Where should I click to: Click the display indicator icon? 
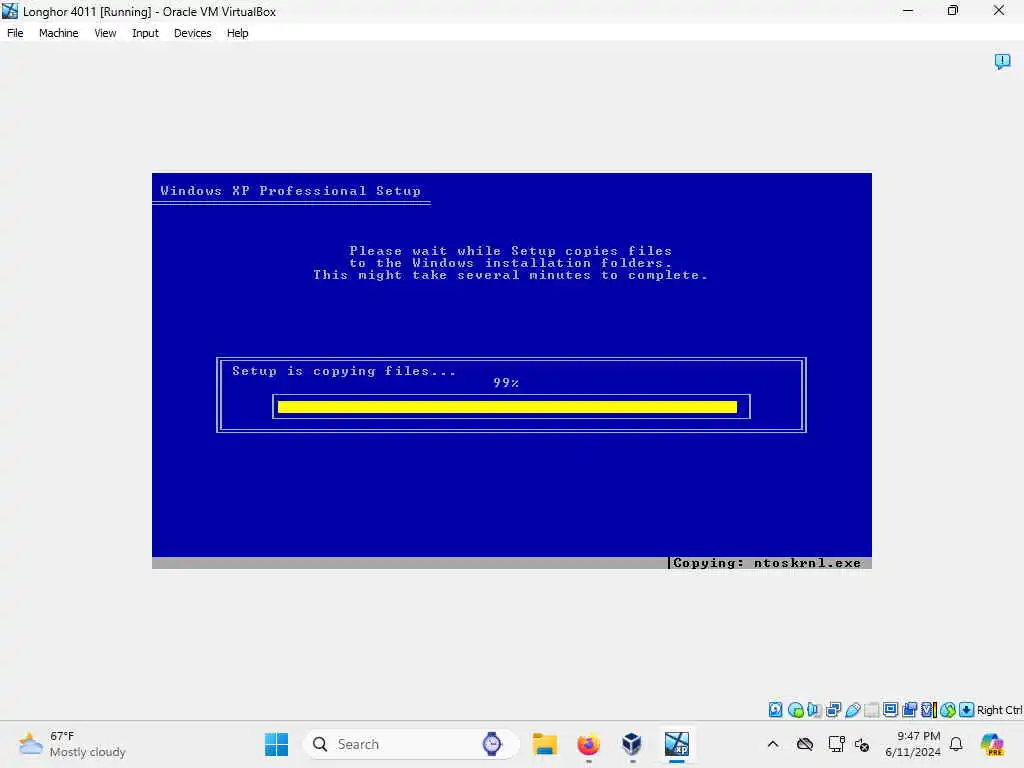[890, 709]
